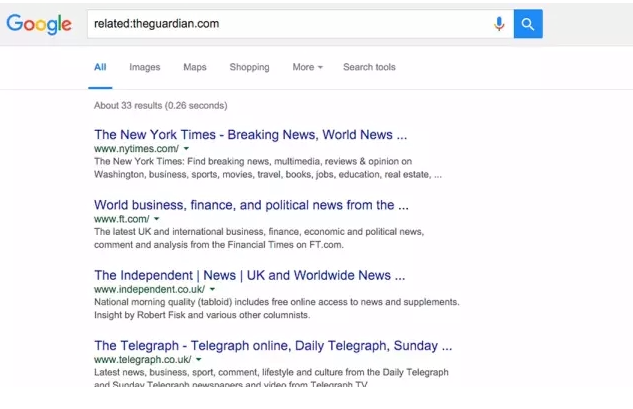633x409 pixels.
Task: Expand arrow next to www.independent.co.uk/
Action: click(x=212, y=289)
